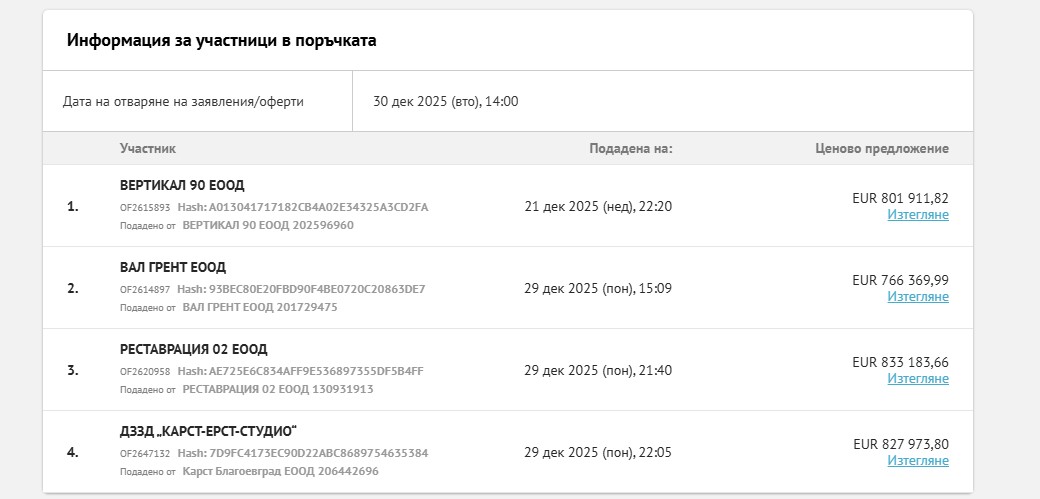Click Изтегляне link for ВЕРТИКАЛ 90 ЕООД
The height and width of the screenshot is (499, 1040).
point(917,215)
